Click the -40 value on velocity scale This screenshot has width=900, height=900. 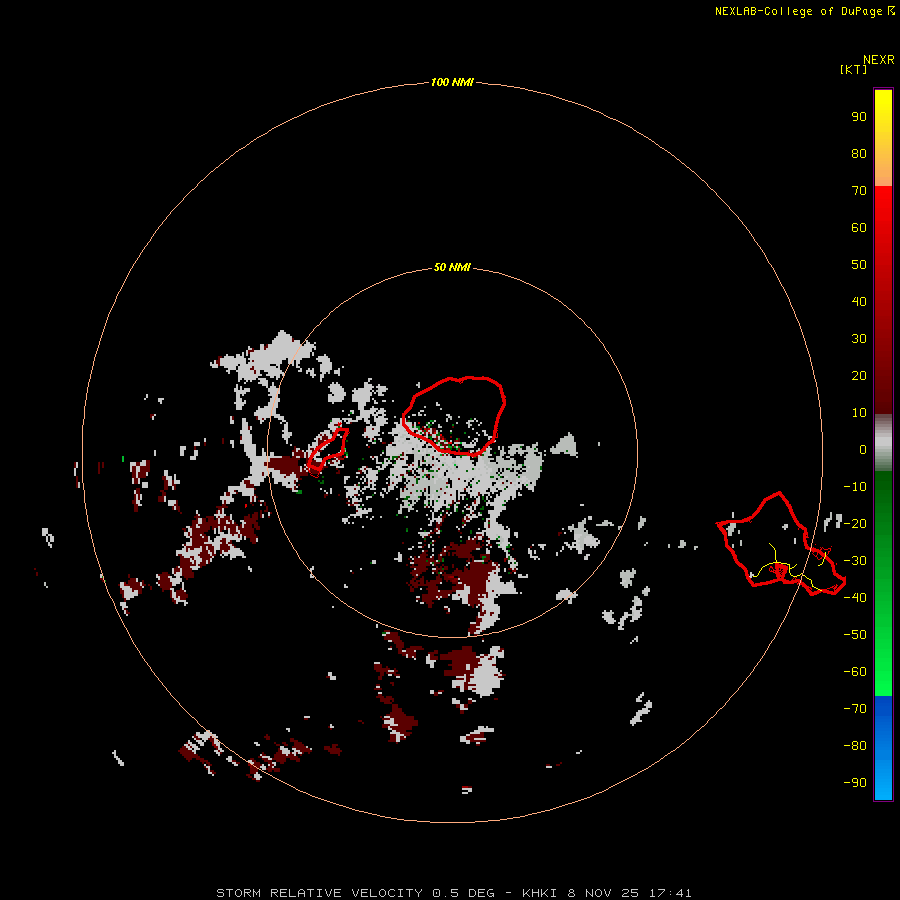coord(855,598)
